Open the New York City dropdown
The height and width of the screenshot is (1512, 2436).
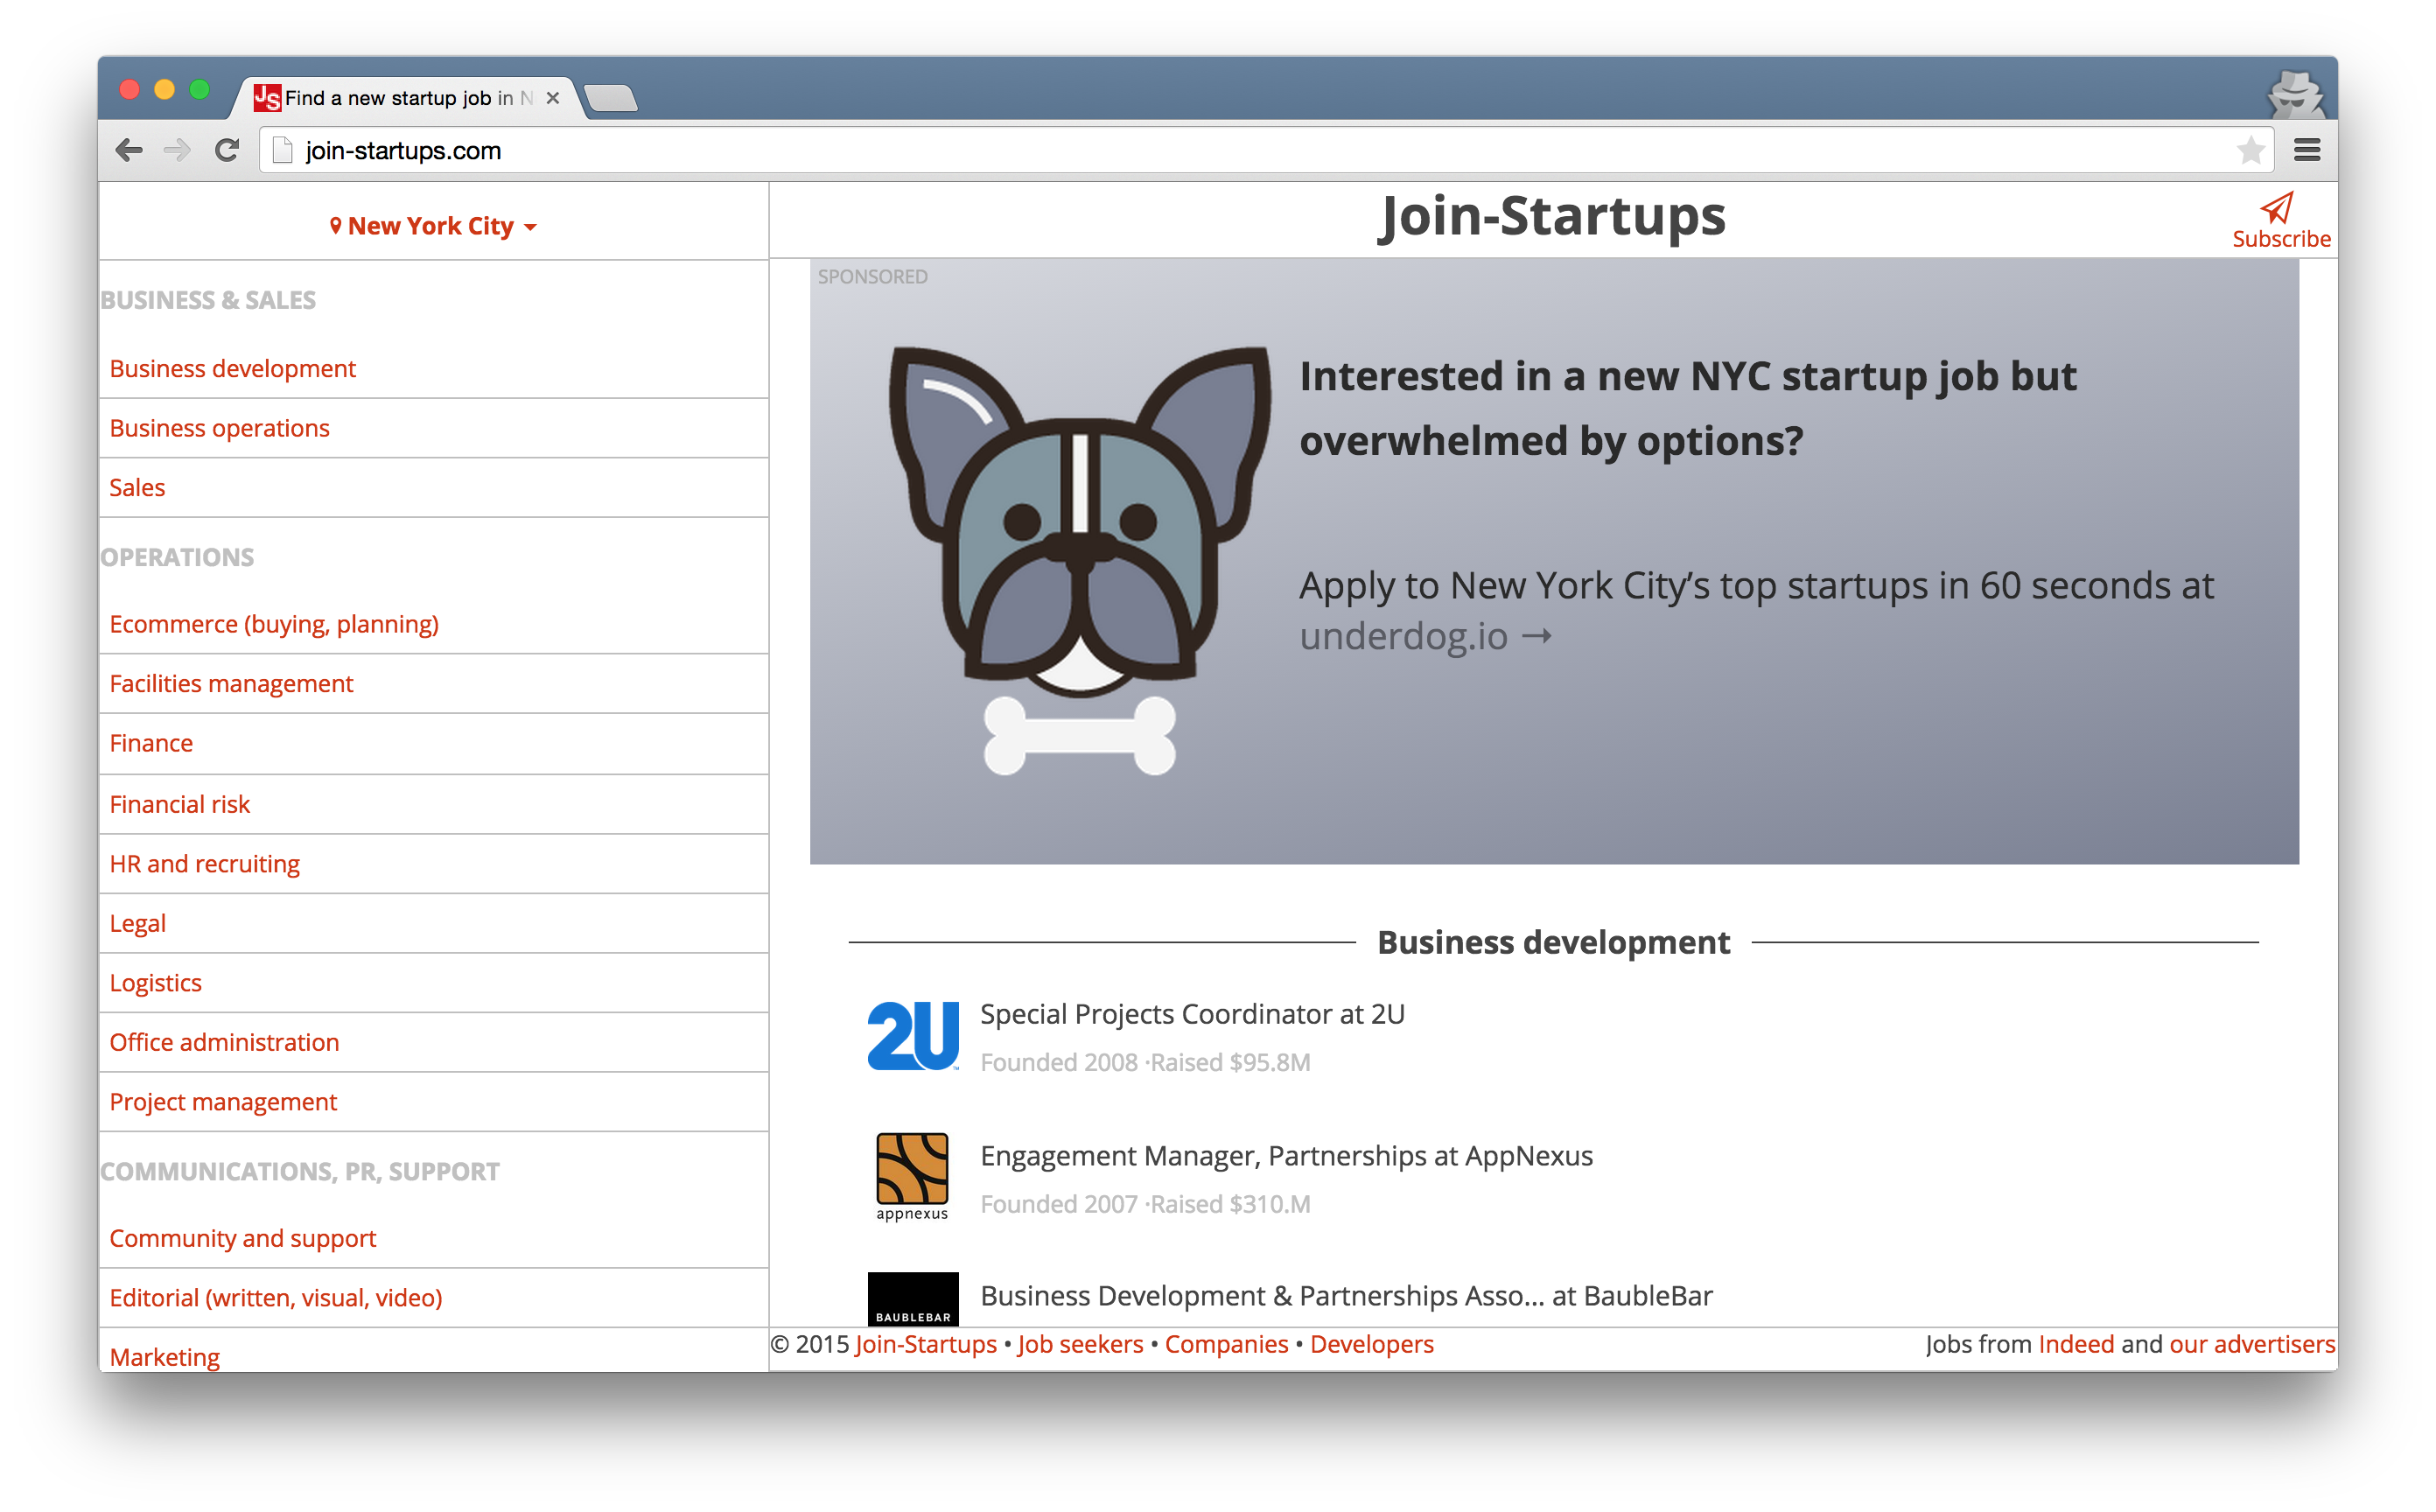[433, 226]
